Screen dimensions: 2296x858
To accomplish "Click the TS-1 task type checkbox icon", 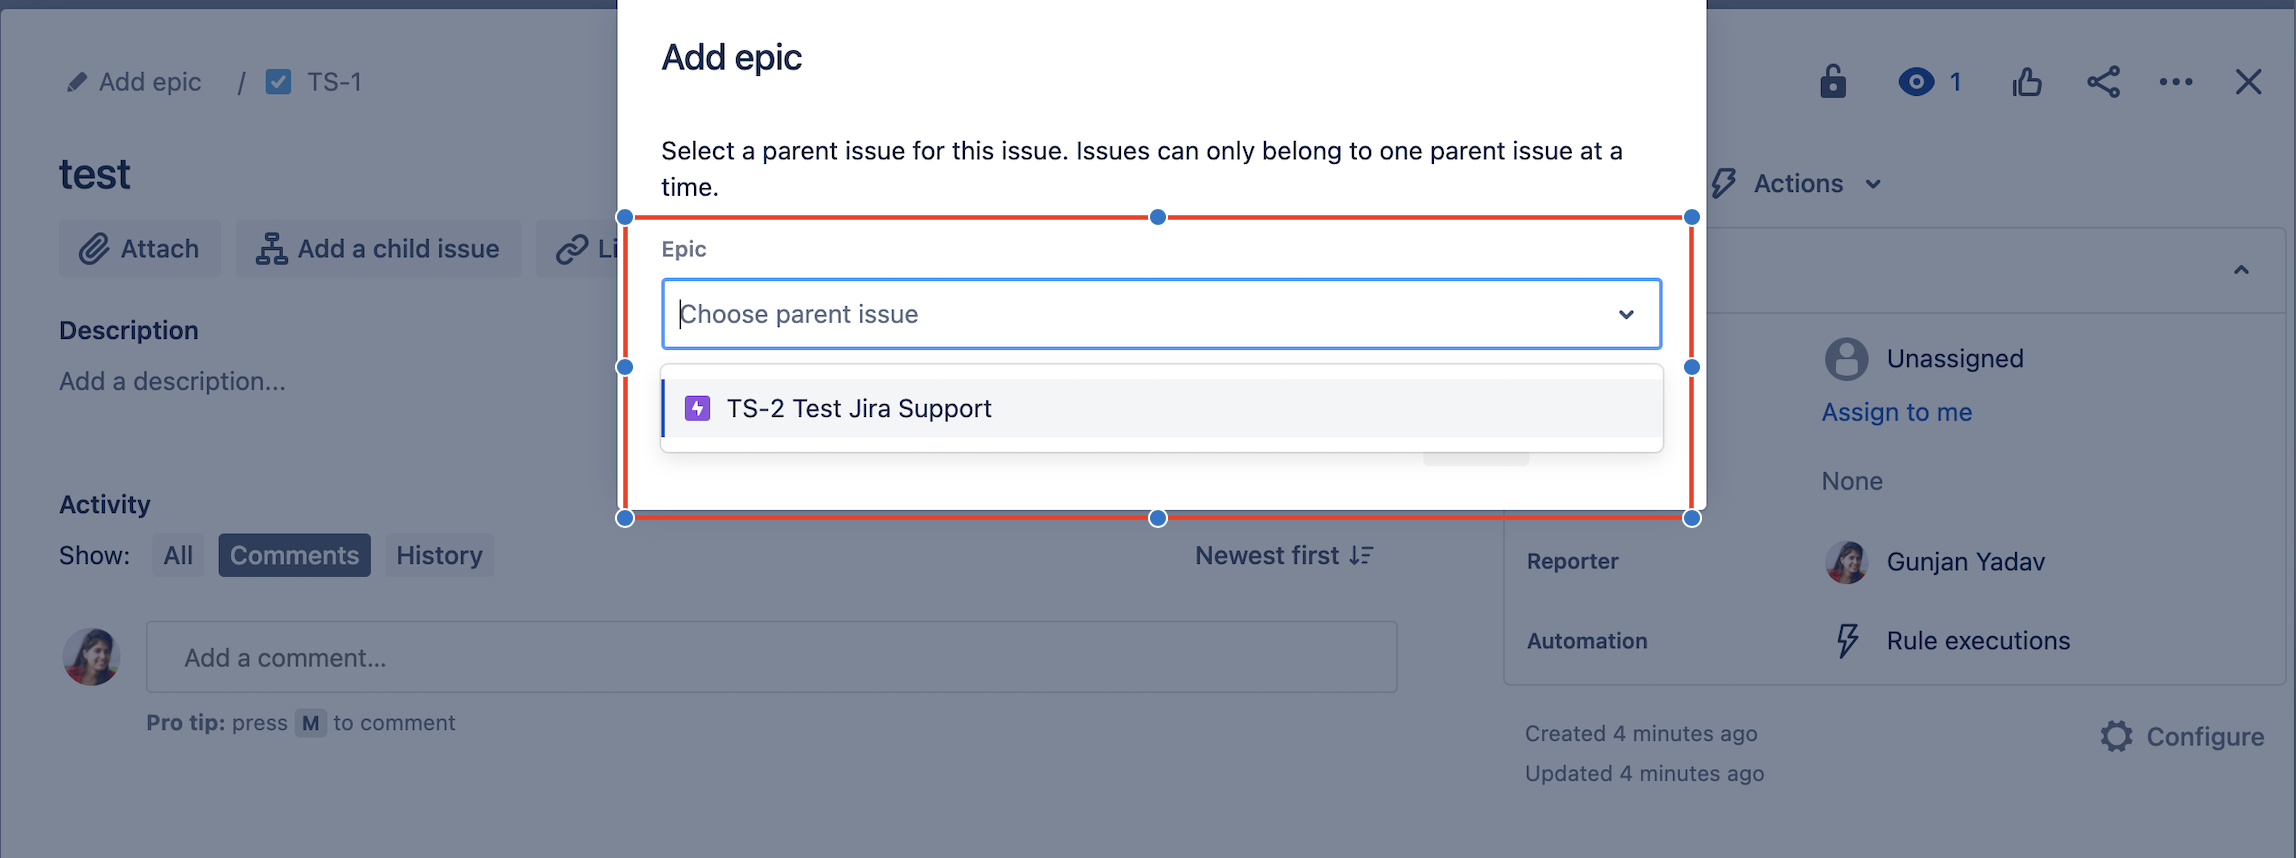I will click(278, 82).
